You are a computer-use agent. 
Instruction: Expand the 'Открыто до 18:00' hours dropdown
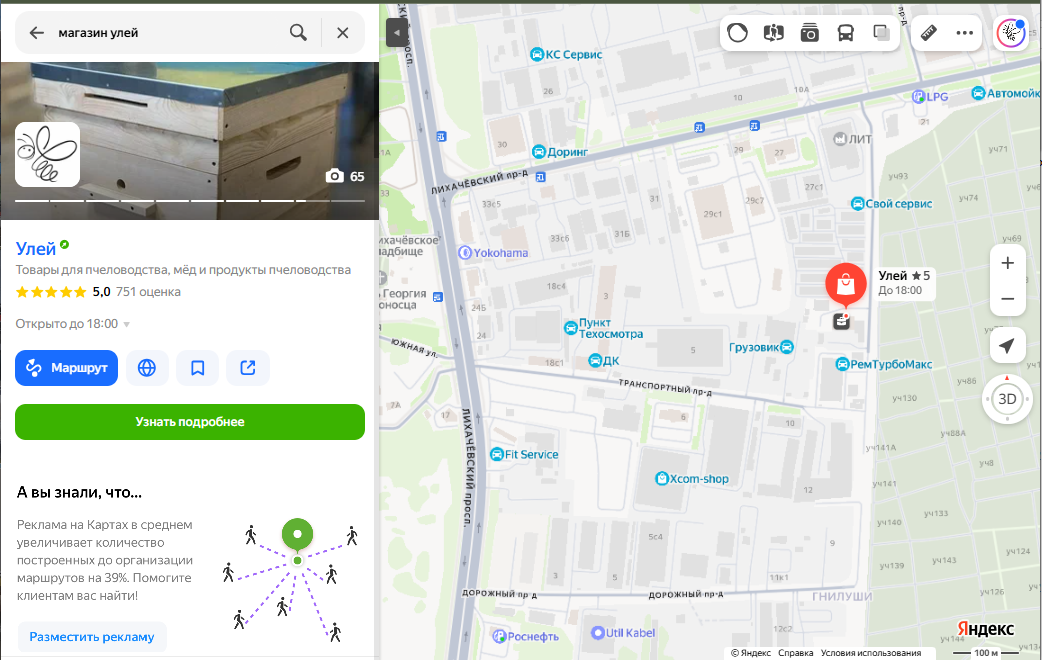72,324
